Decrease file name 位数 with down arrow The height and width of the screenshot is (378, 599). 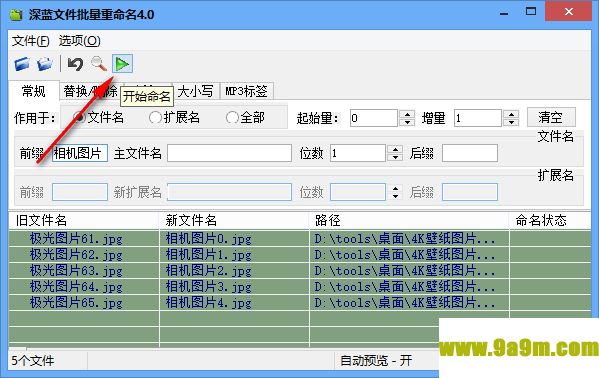[x=395, y=157]
